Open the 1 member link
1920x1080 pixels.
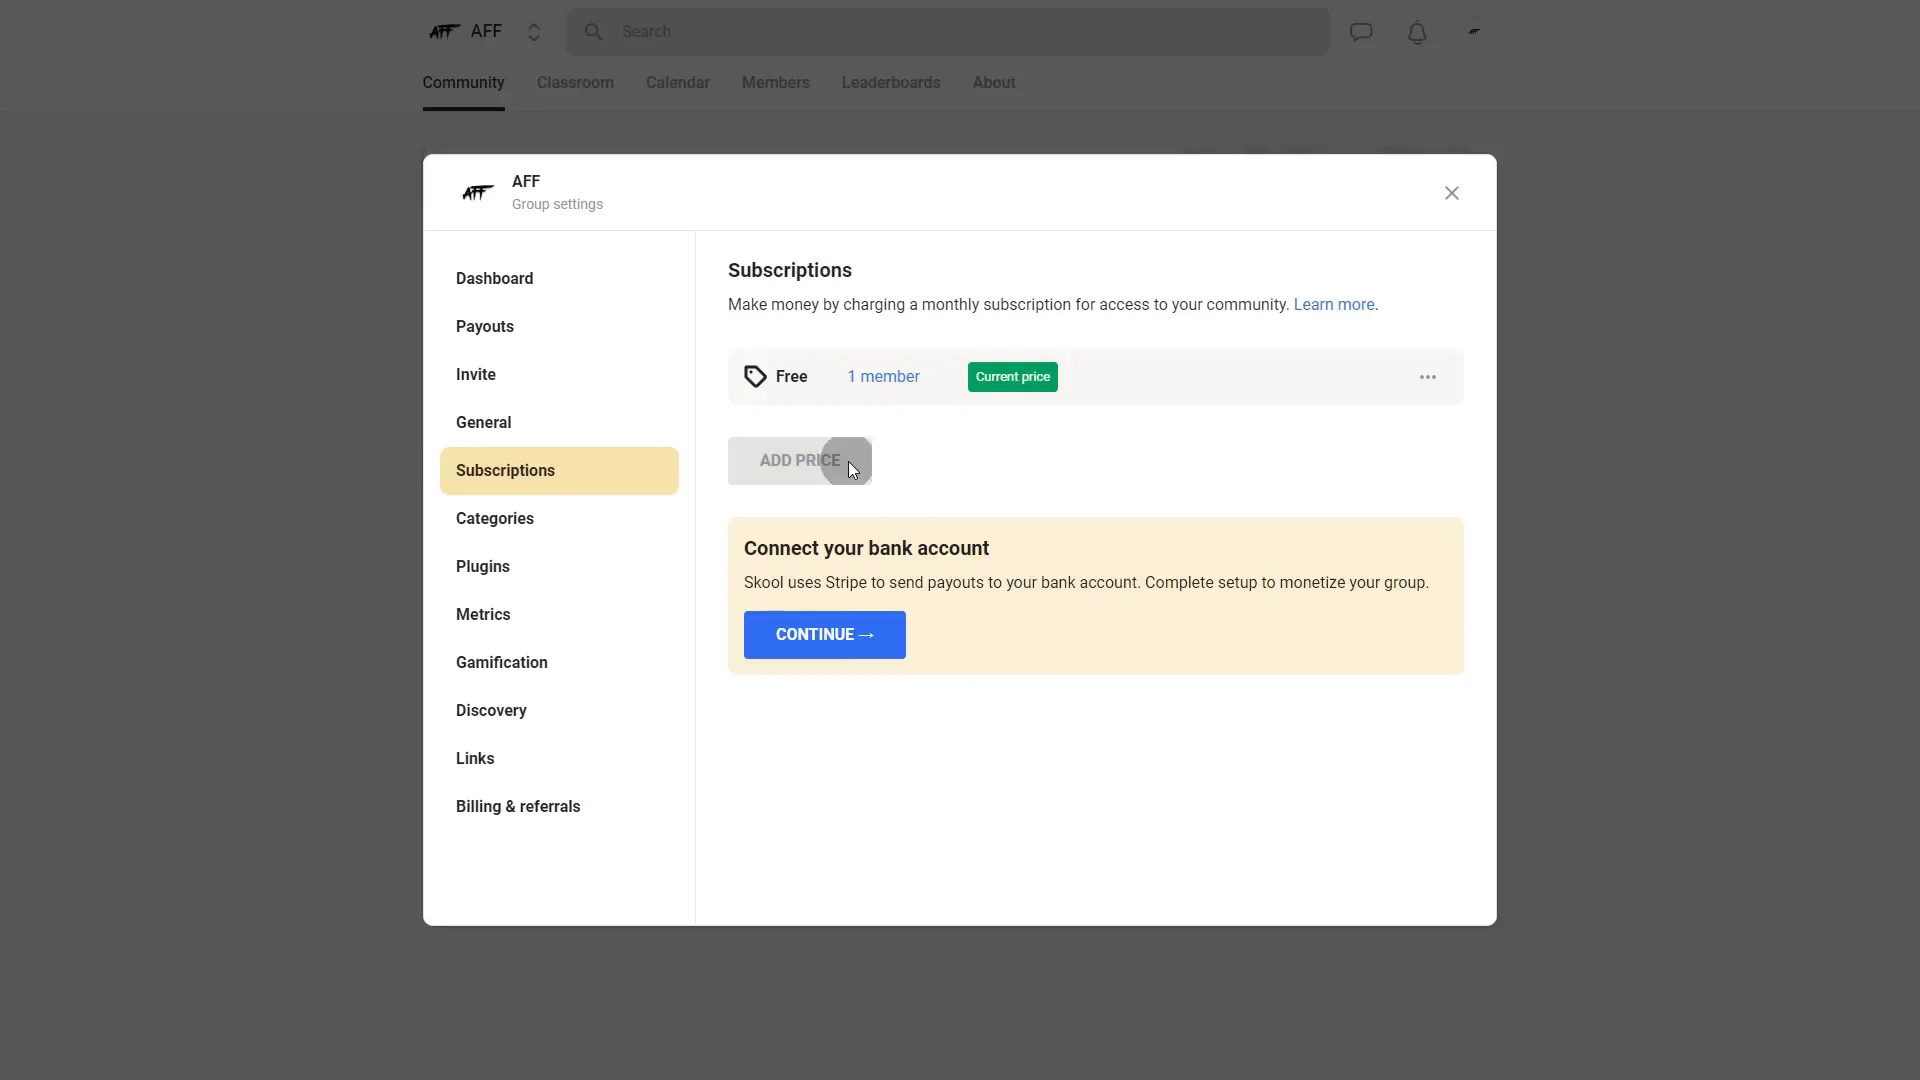883,377
